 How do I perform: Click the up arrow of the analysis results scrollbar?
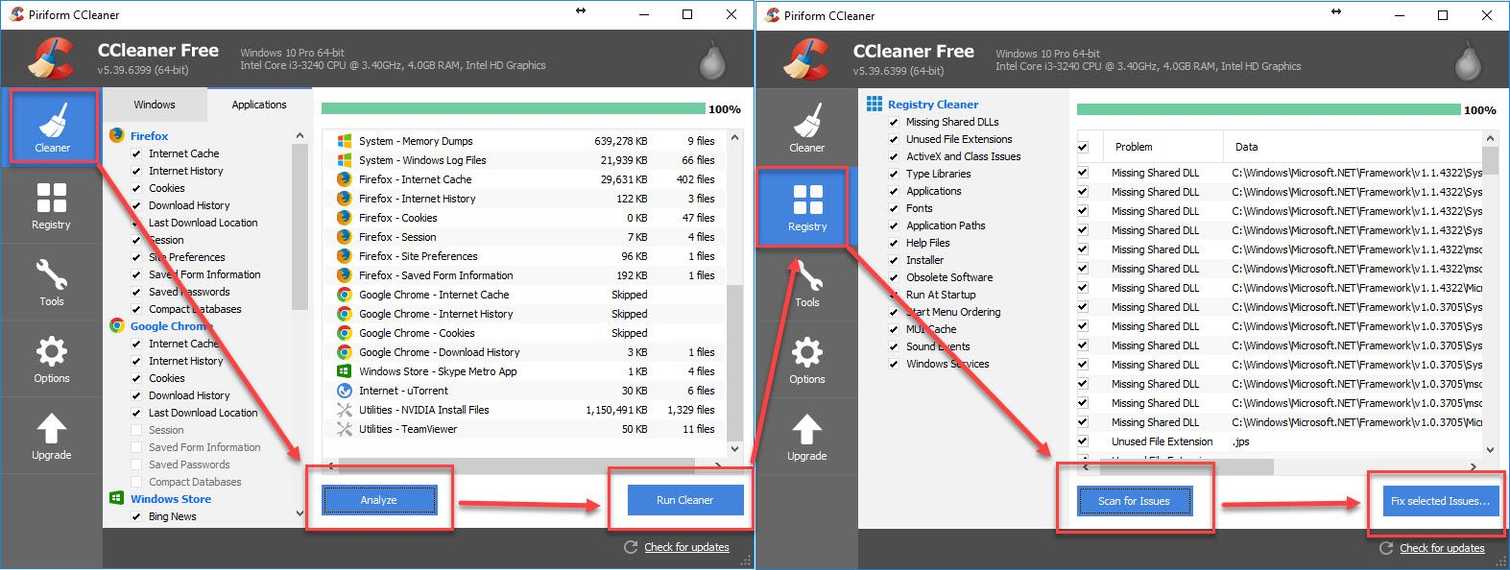point(736,137)
